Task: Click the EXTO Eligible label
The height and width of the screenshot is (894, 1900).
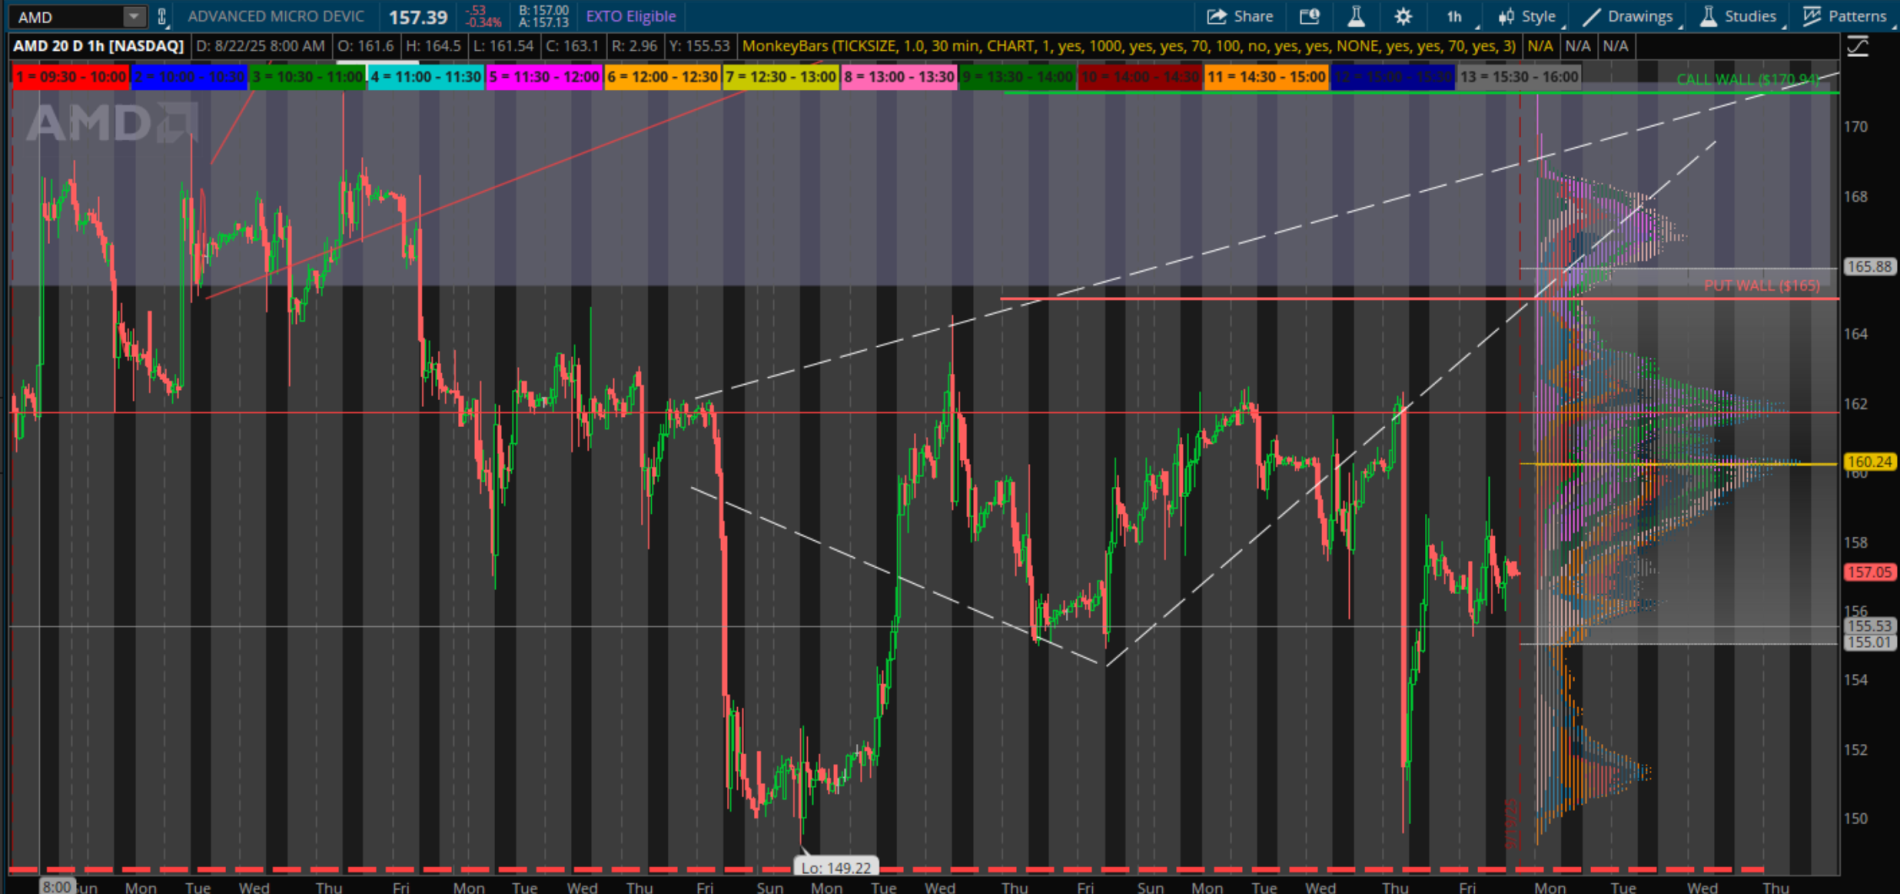Action: (630, 16)
